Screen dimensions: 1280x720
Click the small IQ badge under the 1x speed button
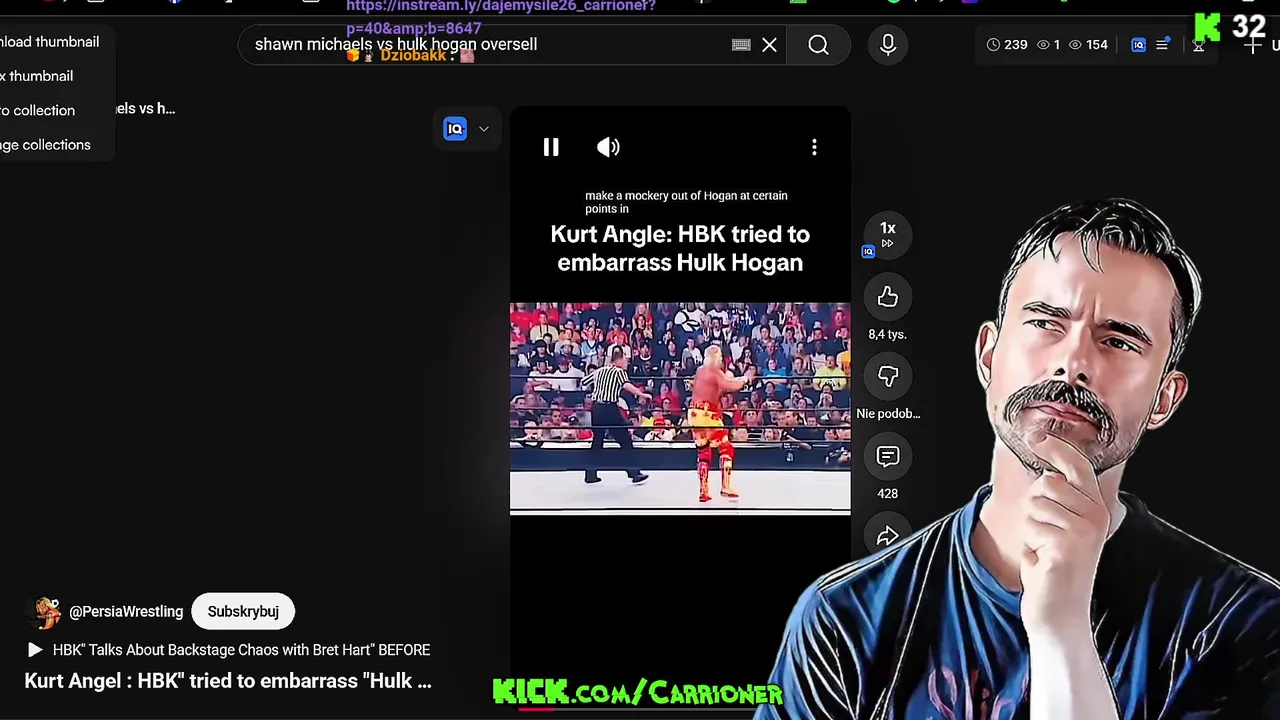(x=868, y=252)
